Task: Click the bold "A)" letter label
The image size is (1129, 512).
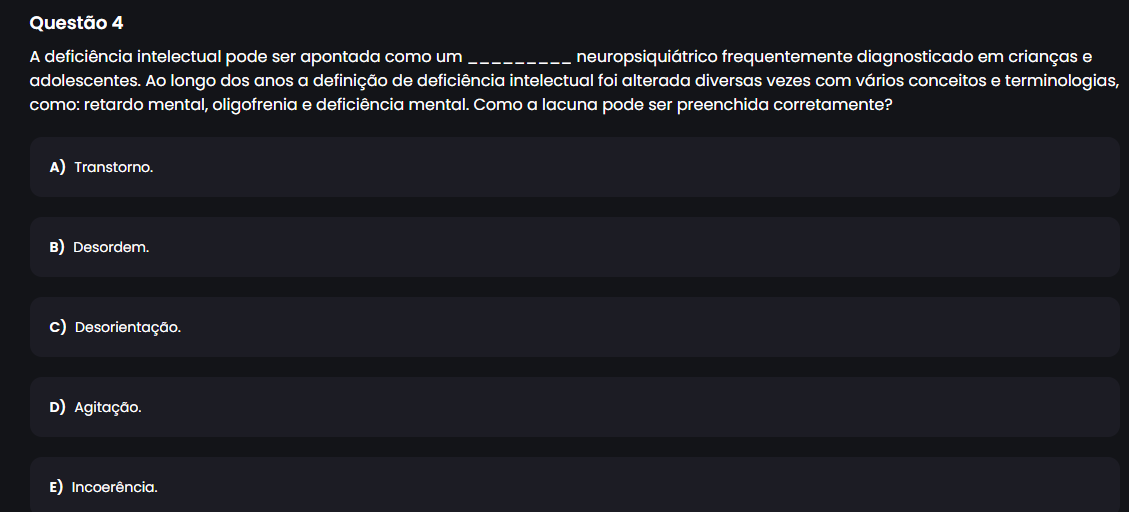Action: [x=57, y=167]
